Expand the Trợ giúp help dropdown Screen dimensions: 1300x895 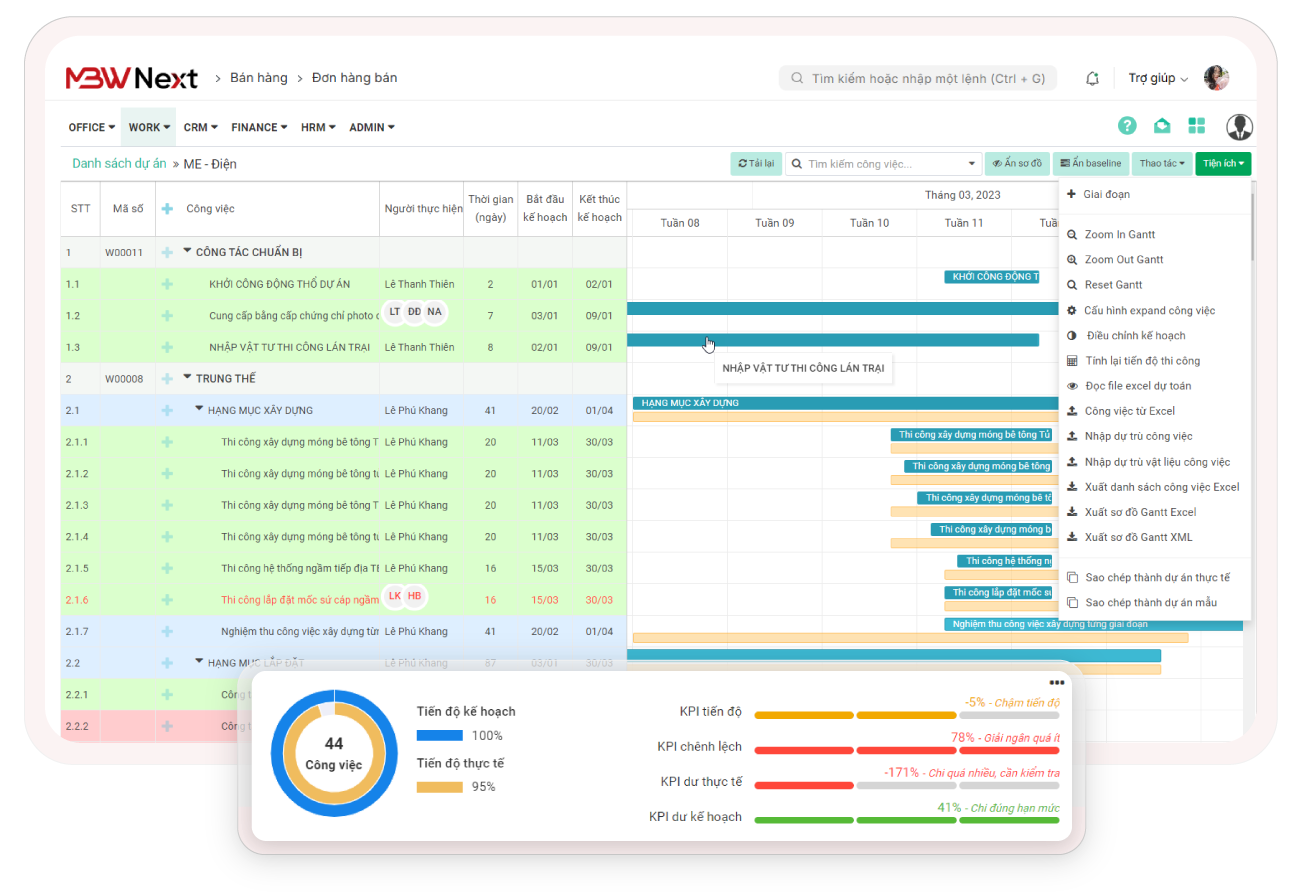pos(1158,78)
